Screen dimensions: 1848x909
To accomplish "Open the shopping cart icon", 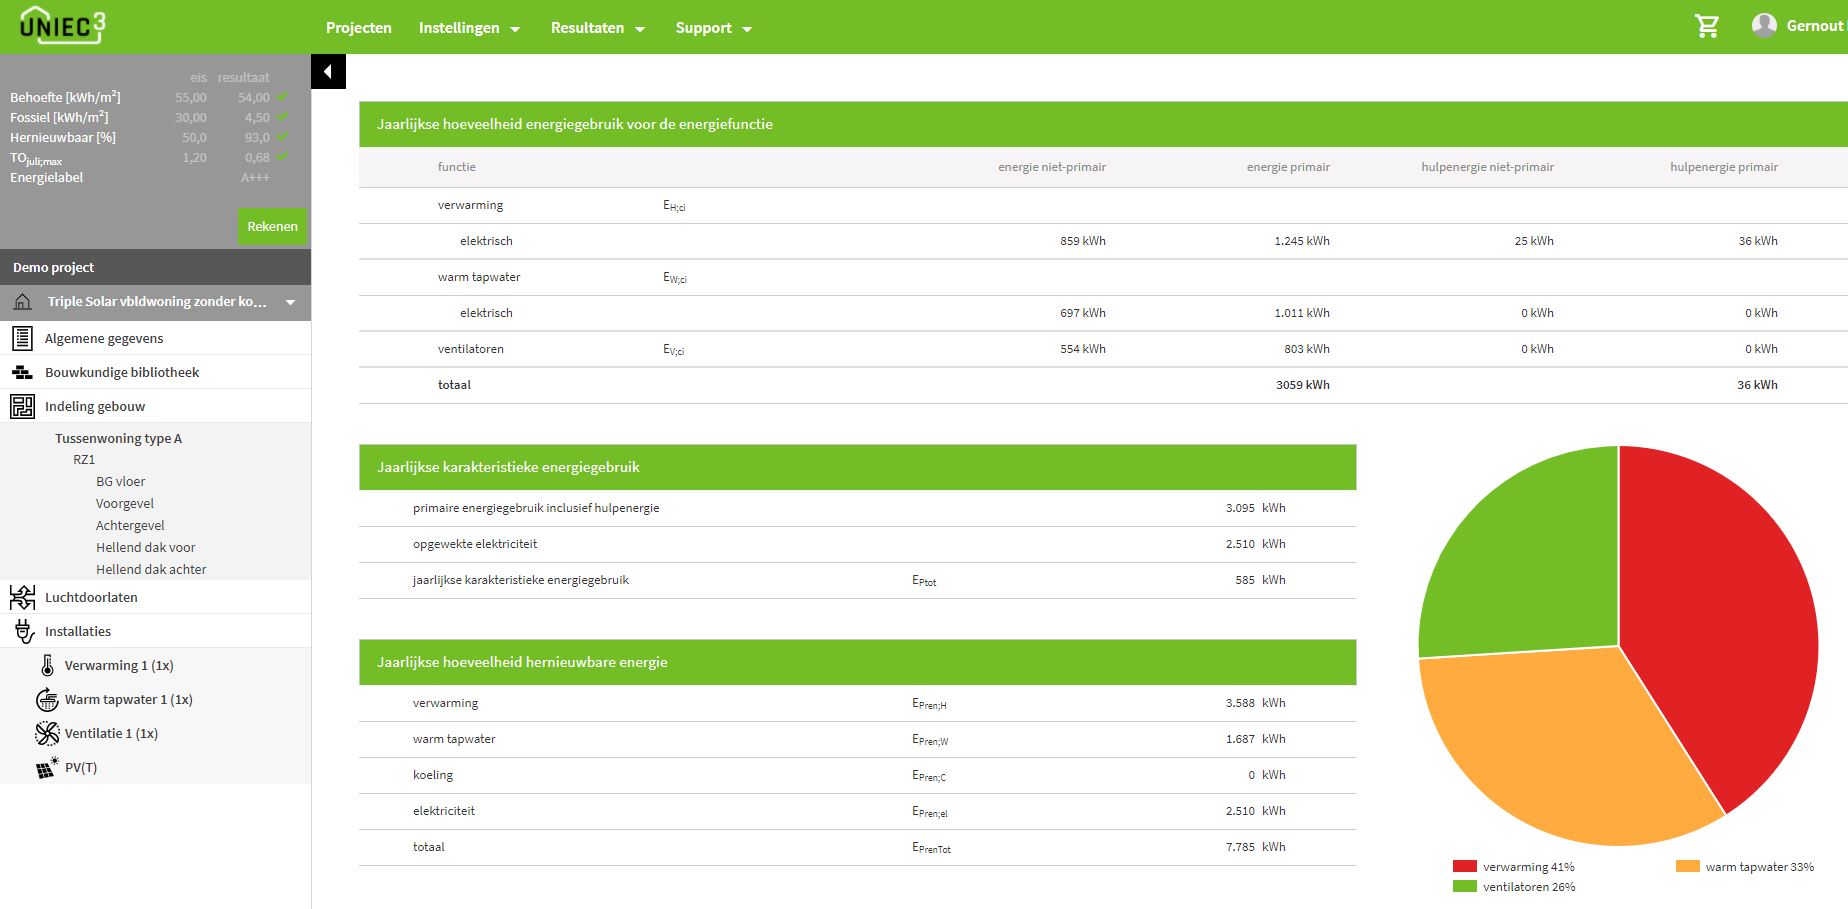I will click(x=1707, y=27).
